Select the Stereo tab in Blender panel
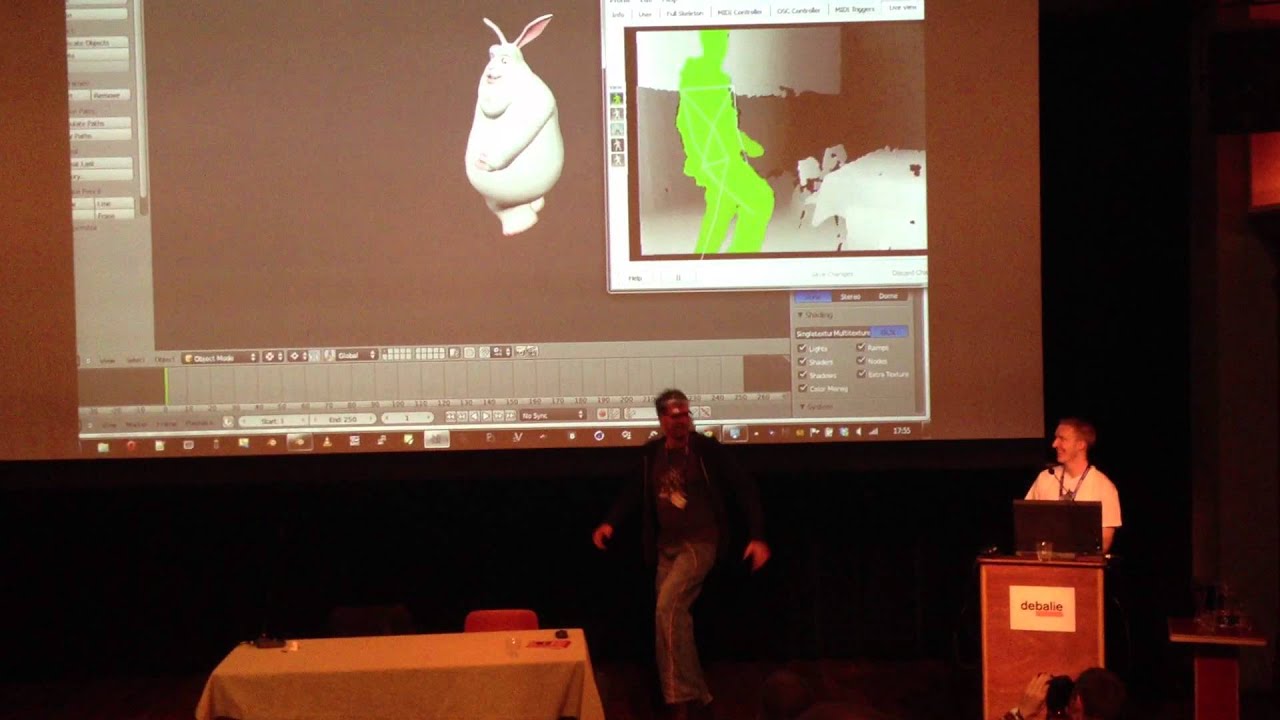The height and width of the screenshot is (720, 1280). [850, 297]
